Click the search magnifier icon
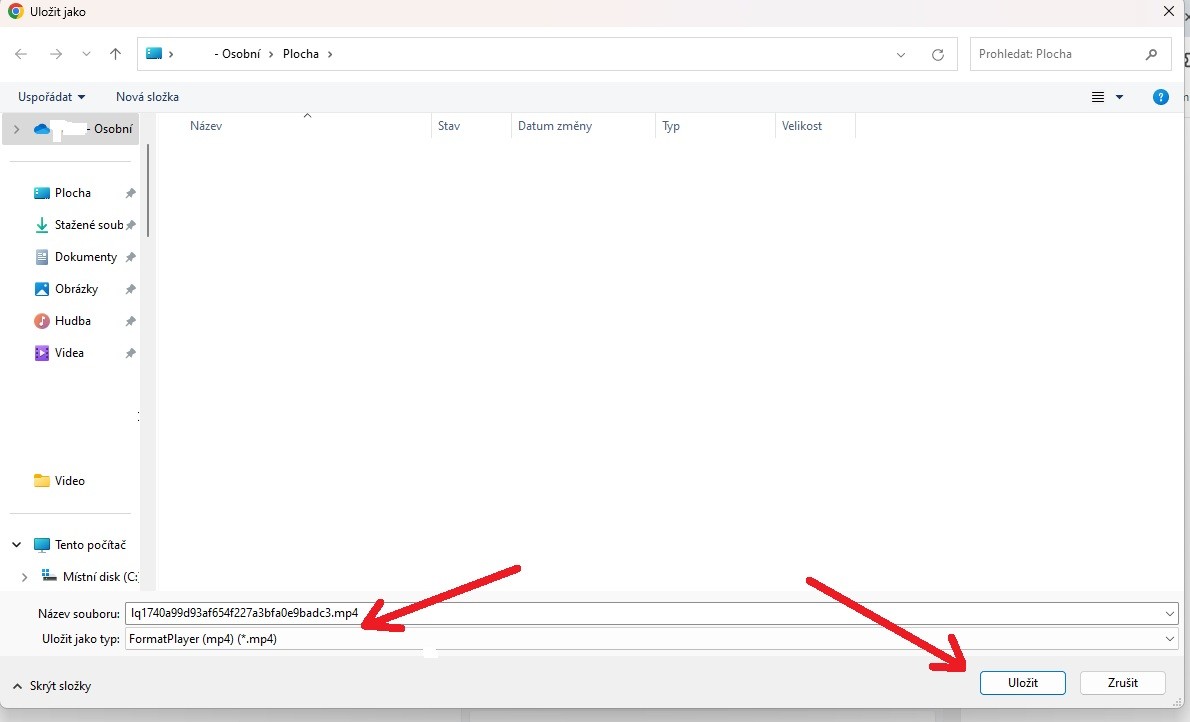The height and width of the screenshot is (722, 1190). (x=1151, y=54)
